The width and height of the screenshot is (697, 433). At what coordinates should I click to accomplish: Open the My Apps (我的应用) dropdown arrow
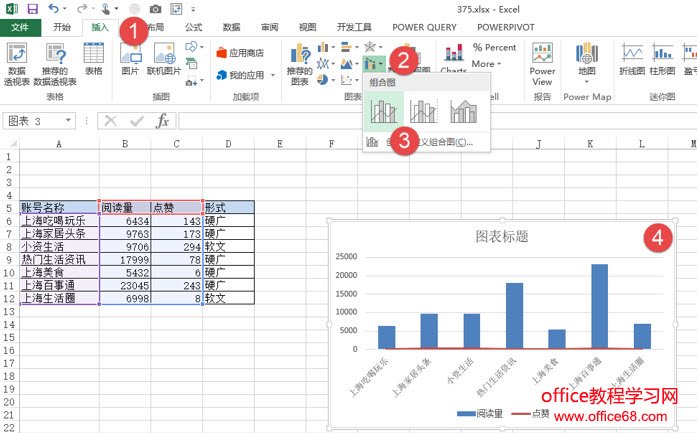tap(272, 75)
